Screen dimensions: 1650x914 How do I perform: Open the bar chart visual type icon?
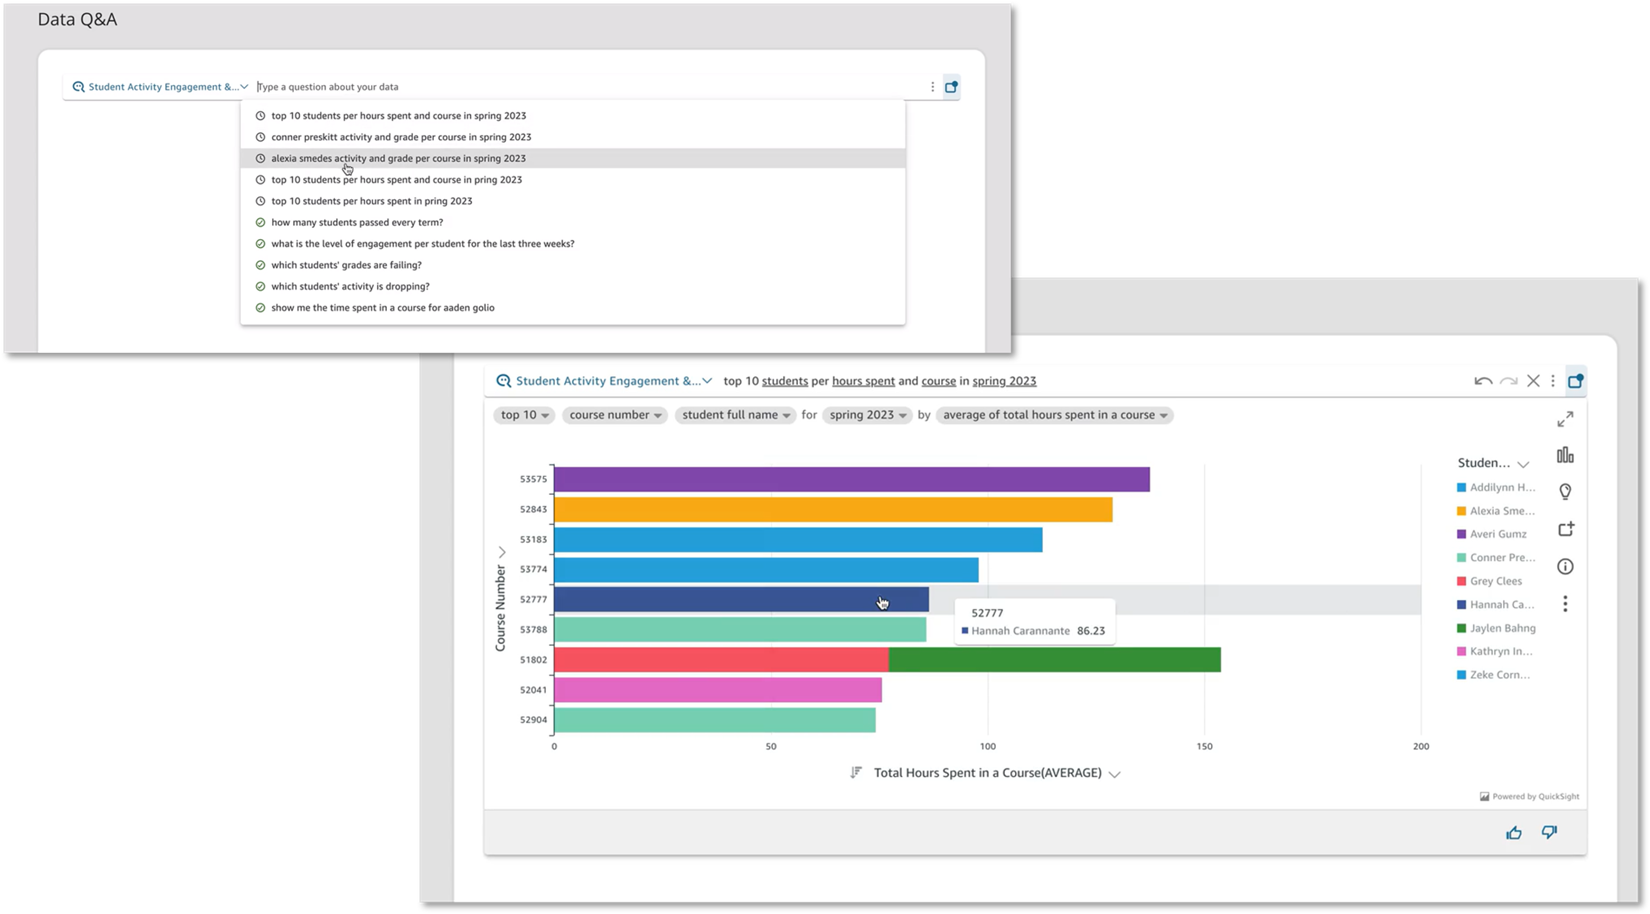point(1565,456)
